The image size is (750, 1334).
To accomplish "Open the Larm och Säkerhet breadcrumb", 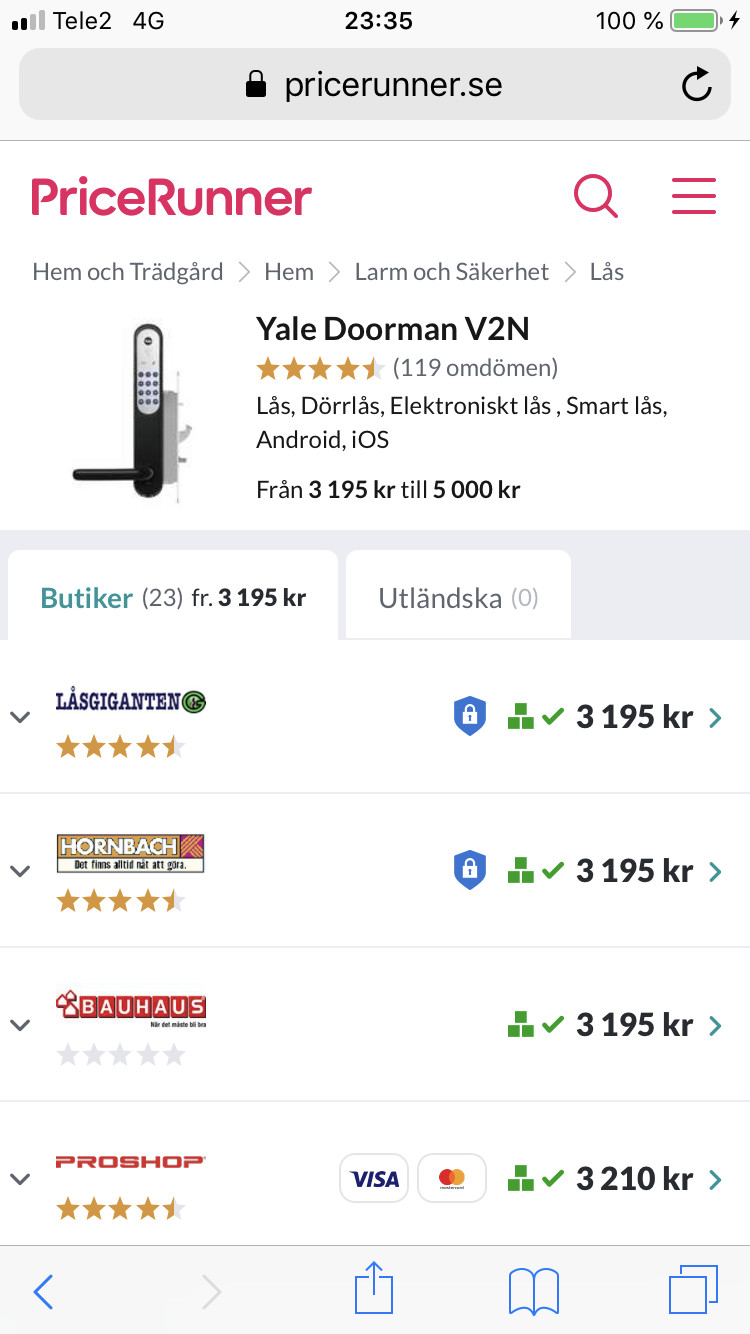I will tap(452, 272).
